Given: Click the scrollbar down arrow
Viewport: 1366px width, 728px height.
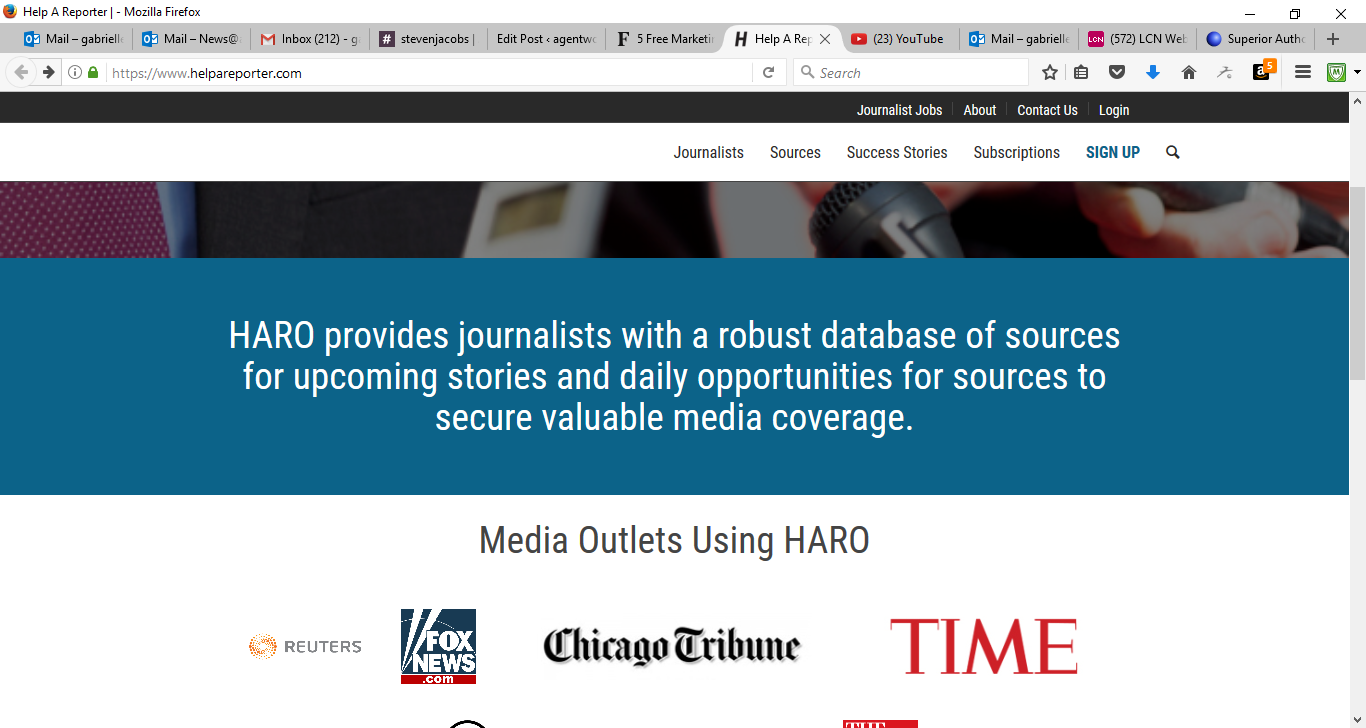Looking at the screenshot, I should pos(1357,719).
